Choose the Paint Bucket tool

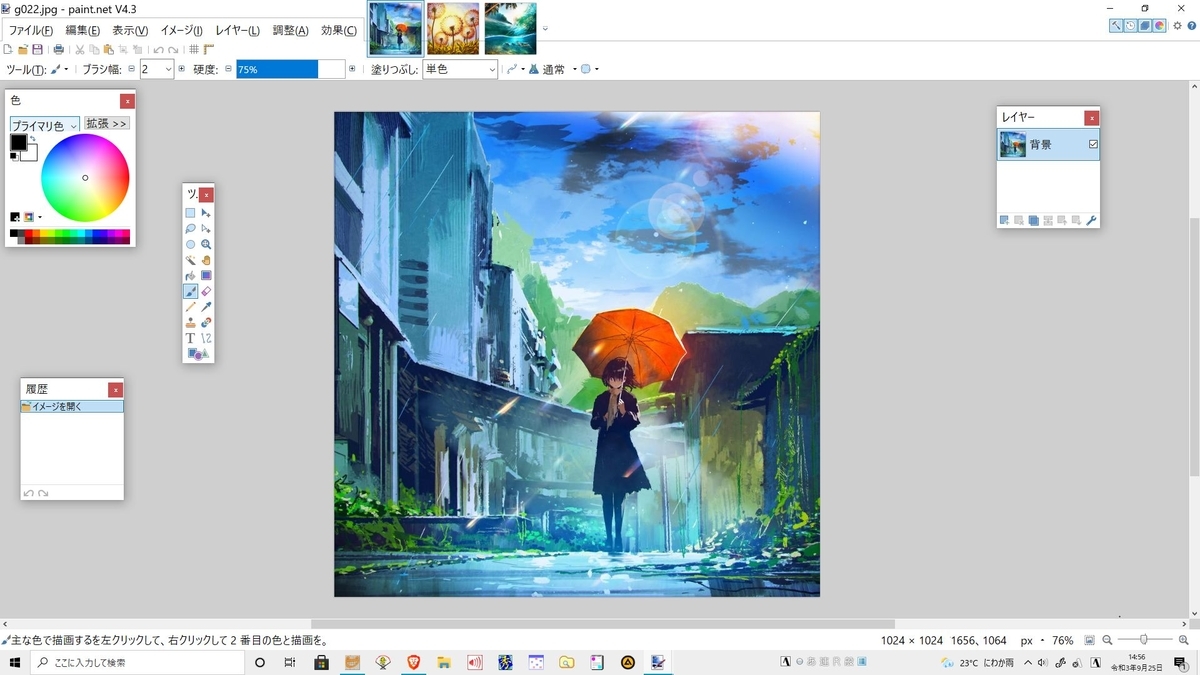tap(189, 275)
